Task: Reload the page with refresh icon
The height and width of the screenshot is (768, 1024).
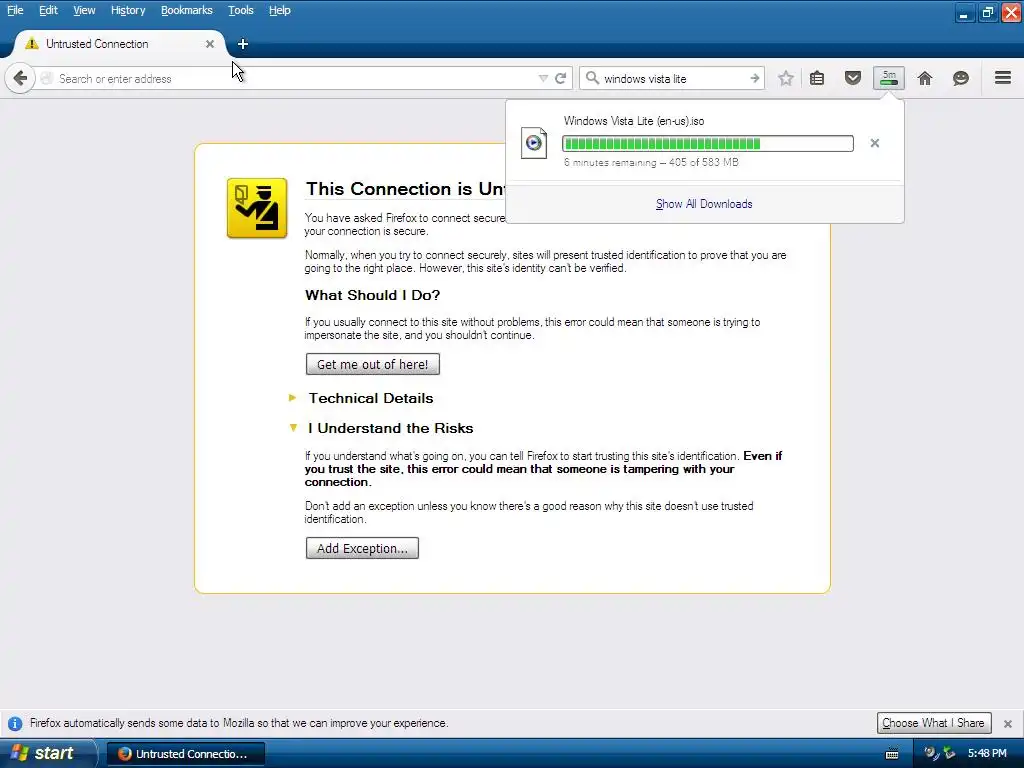Action: point(560,78)
